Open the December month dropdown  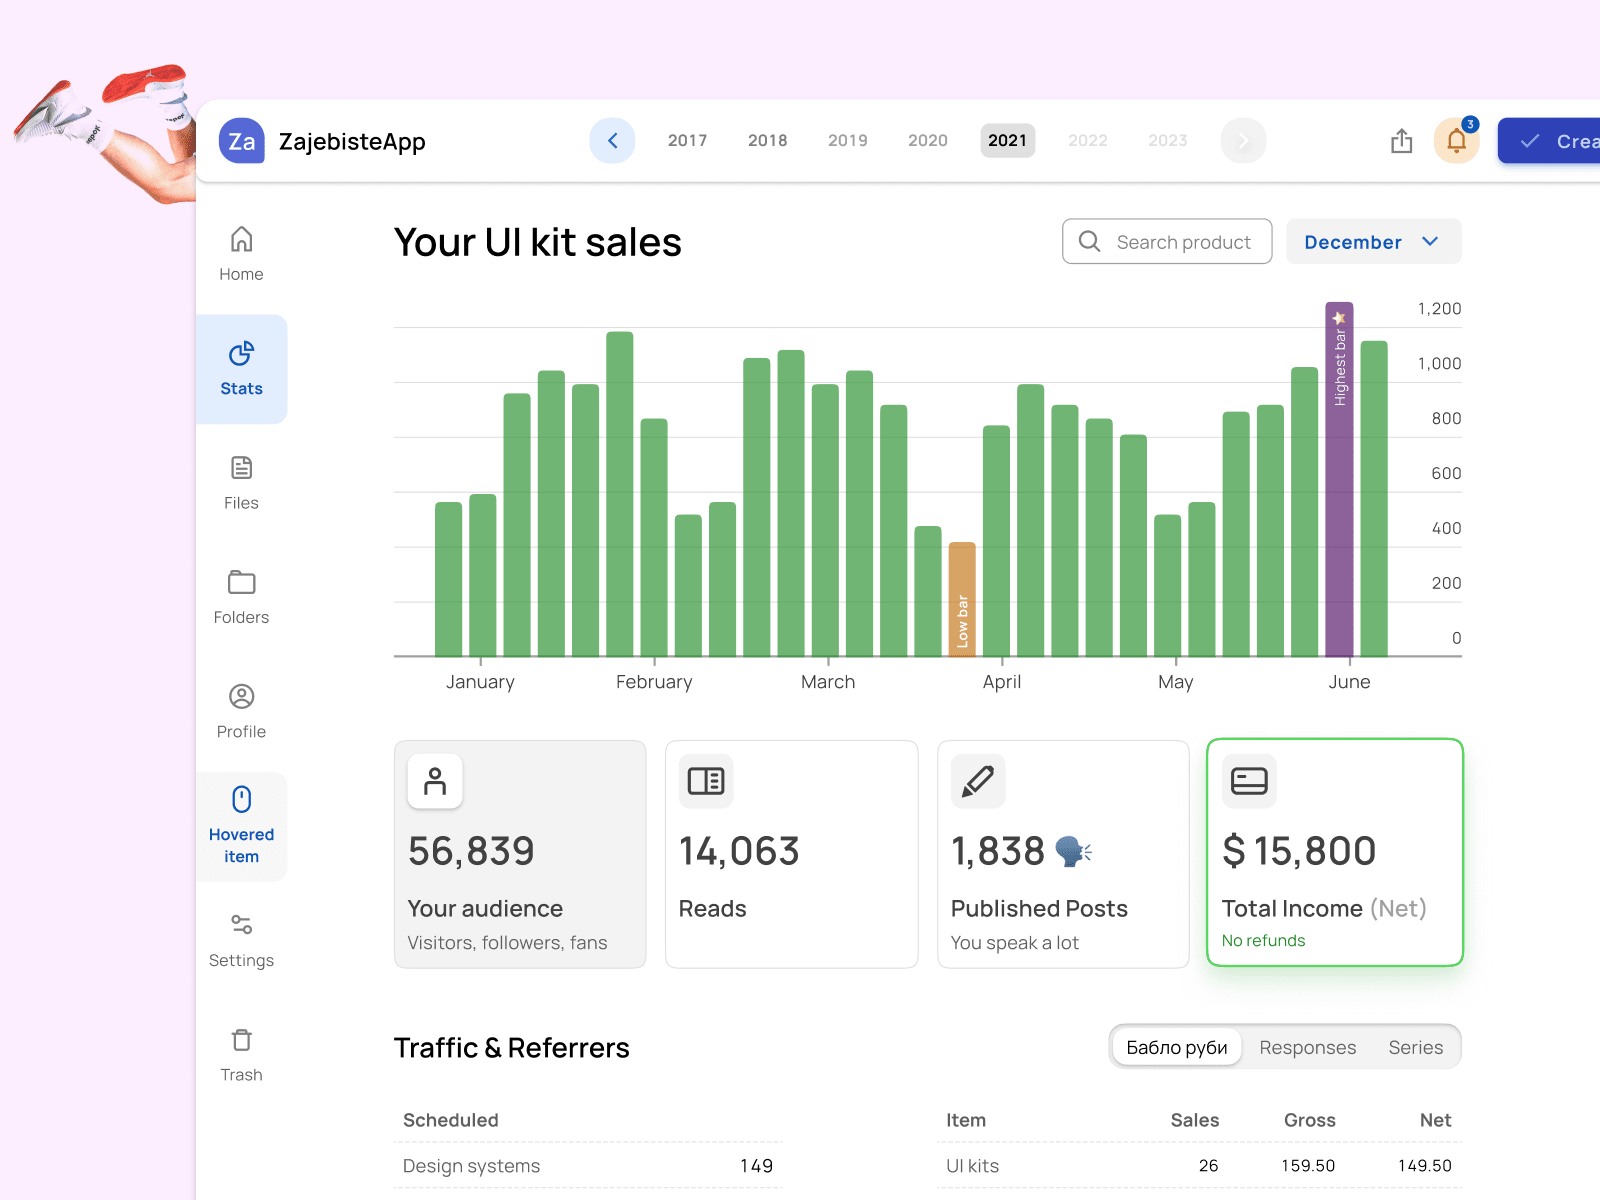[1373, 241]
